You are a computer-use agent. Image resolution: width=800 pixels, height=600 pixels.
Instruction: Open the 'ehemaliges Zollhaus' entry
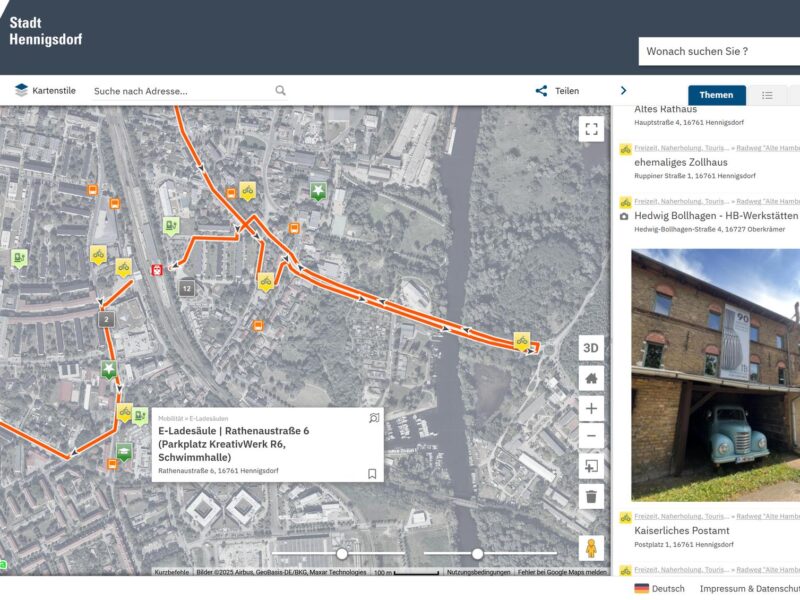coord(681,162)
